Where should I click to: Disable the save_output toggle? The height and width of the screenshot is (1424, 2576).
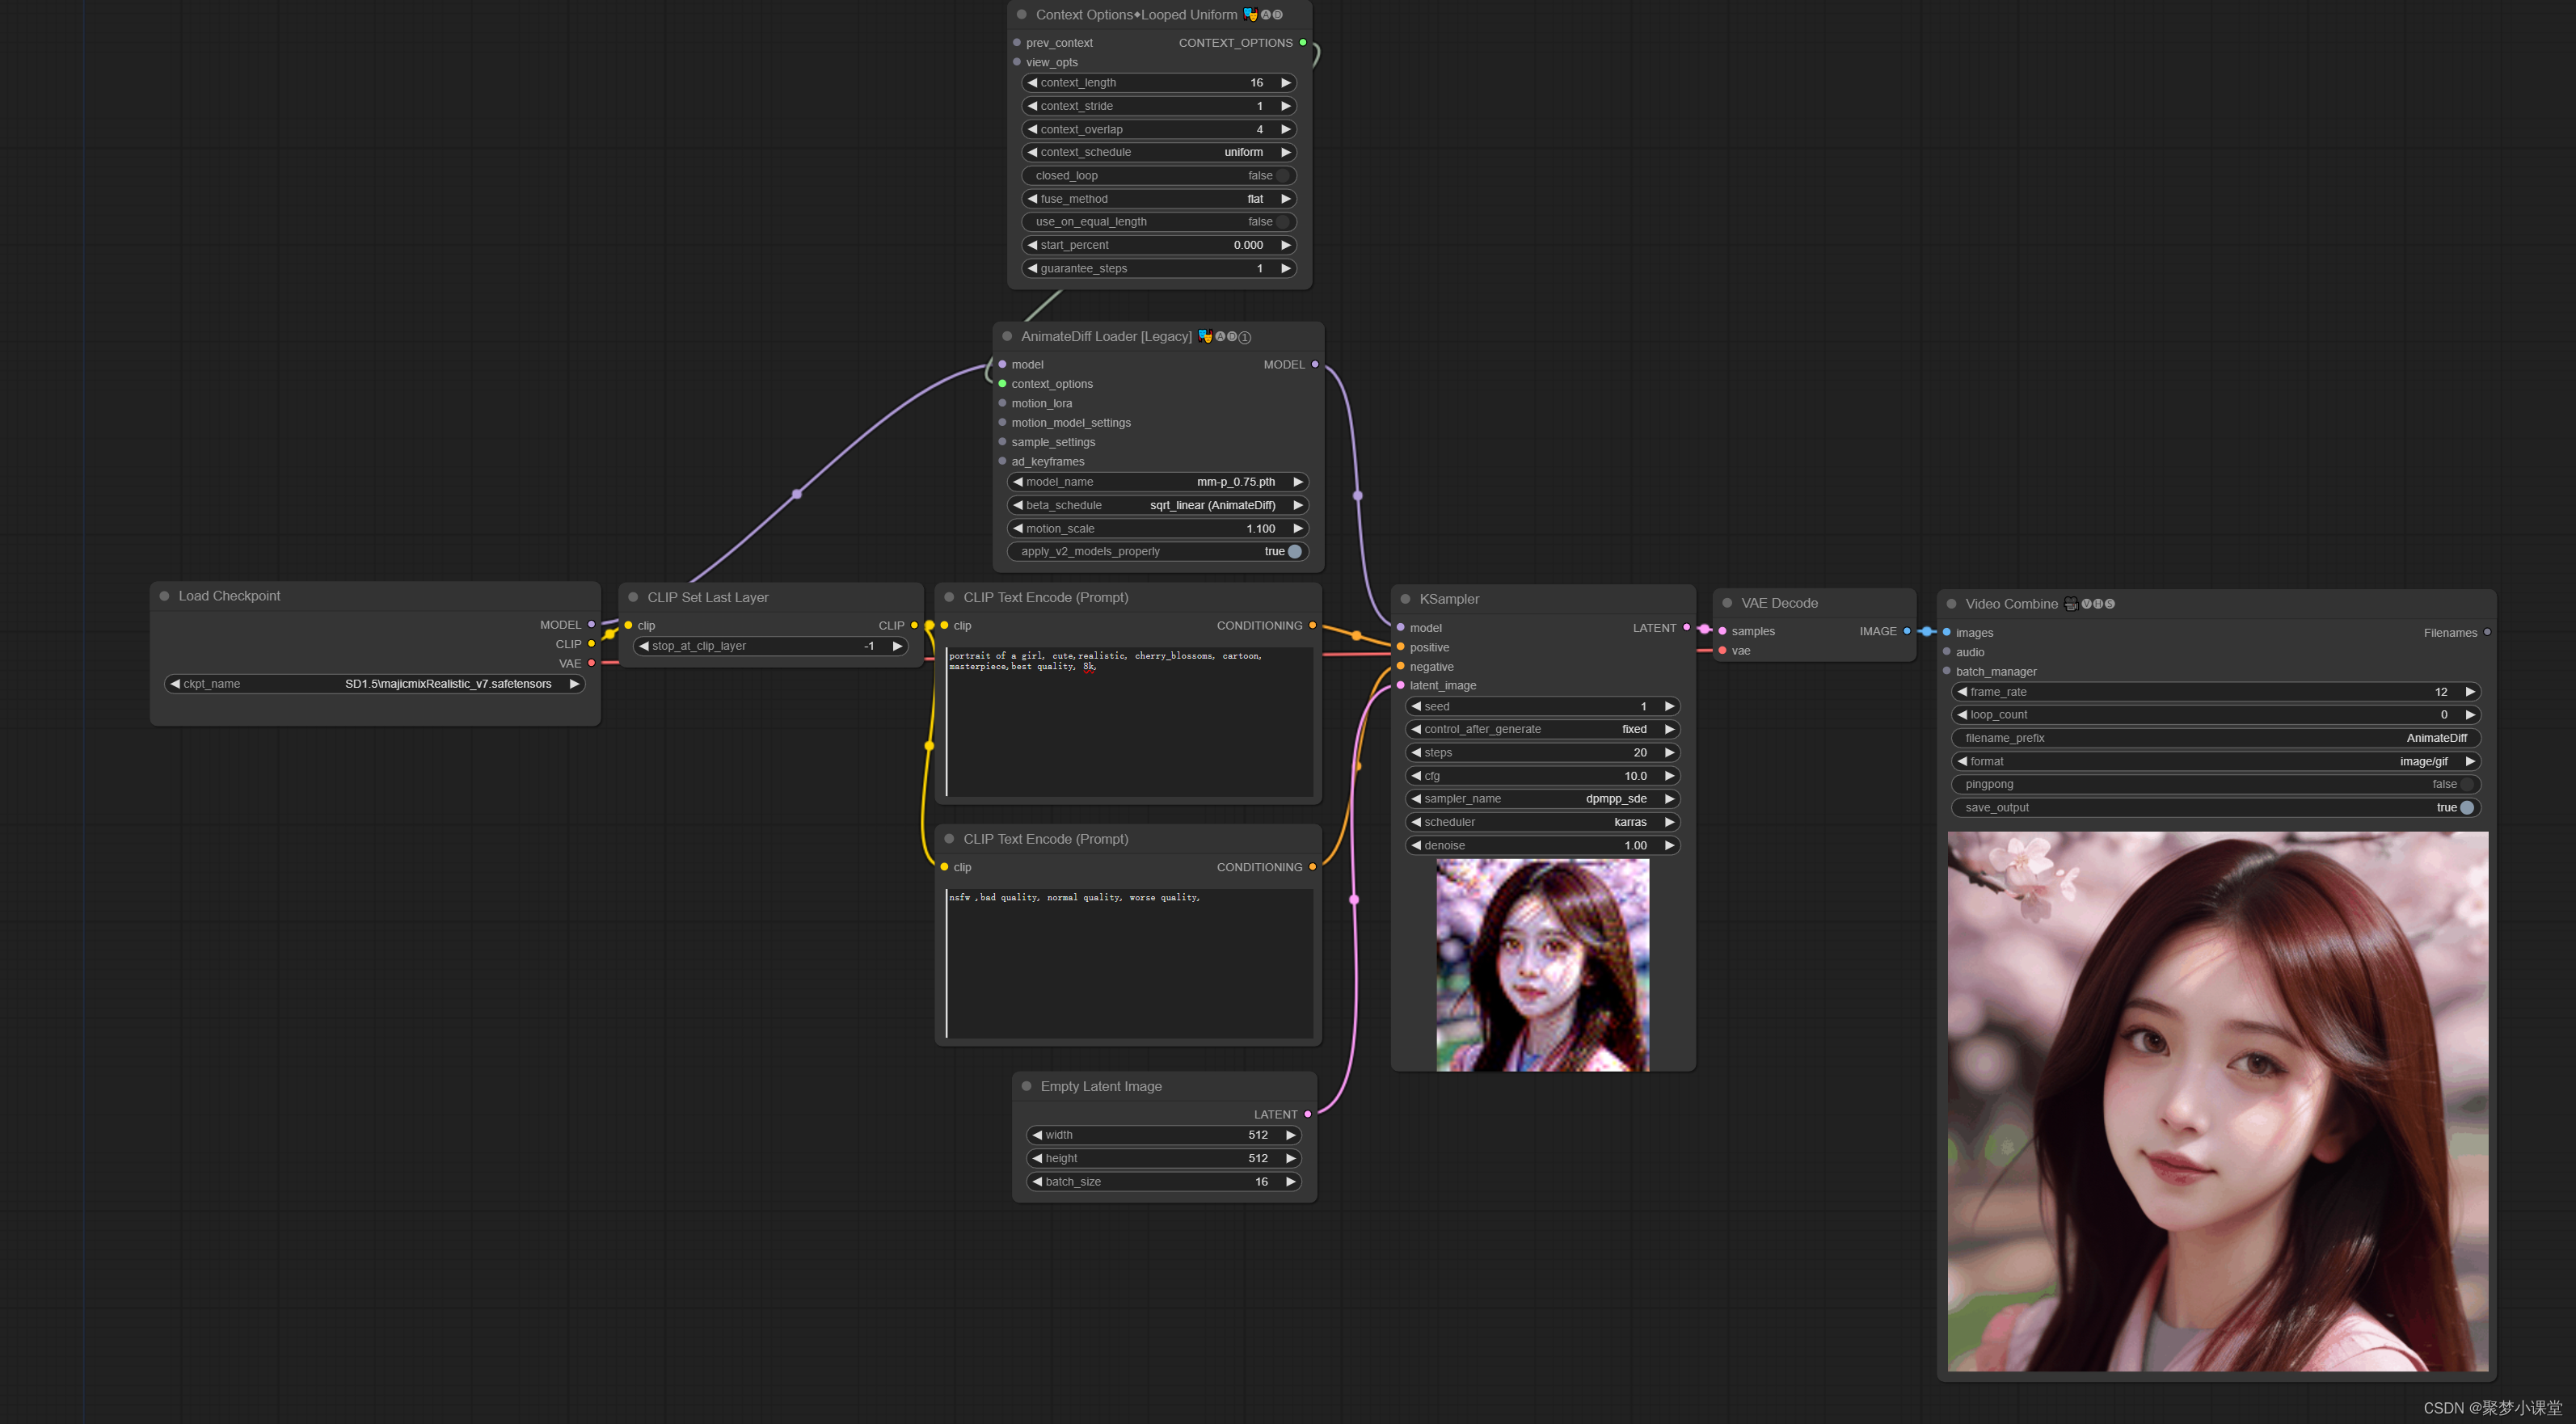(x=2466, y=808)
